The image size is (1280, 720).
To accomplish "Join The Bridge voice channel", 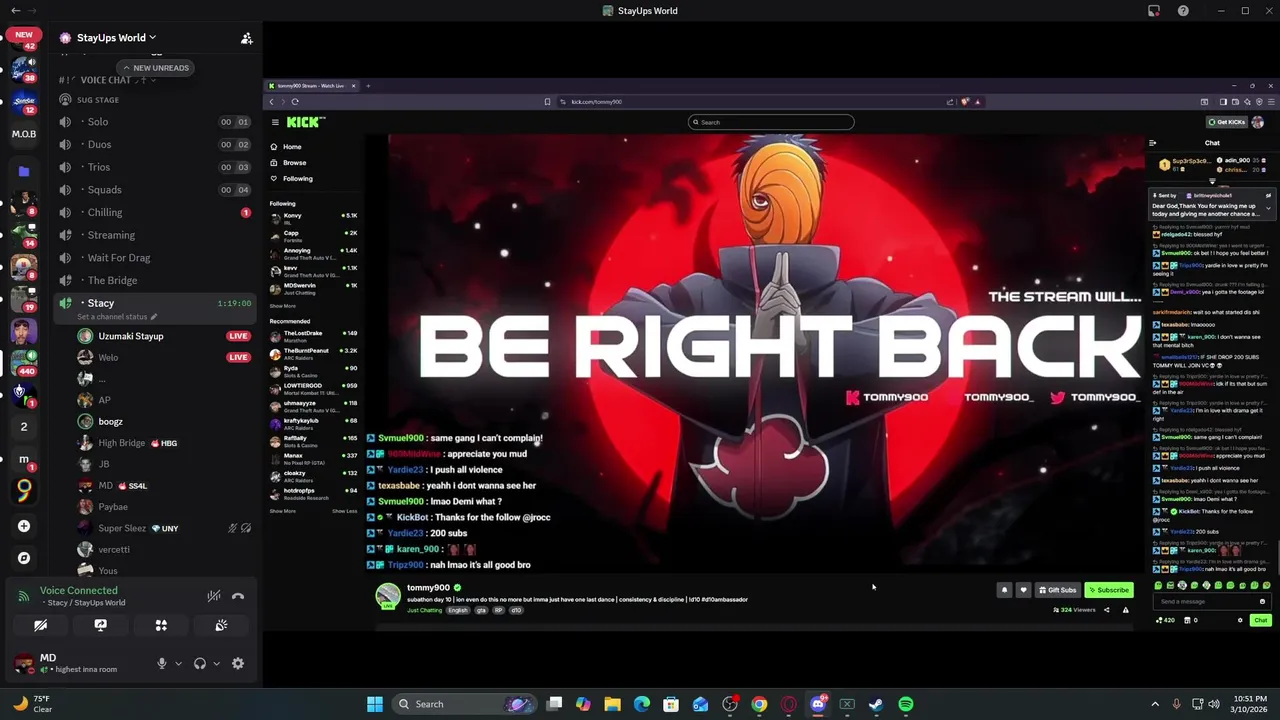I will (155, 280).
